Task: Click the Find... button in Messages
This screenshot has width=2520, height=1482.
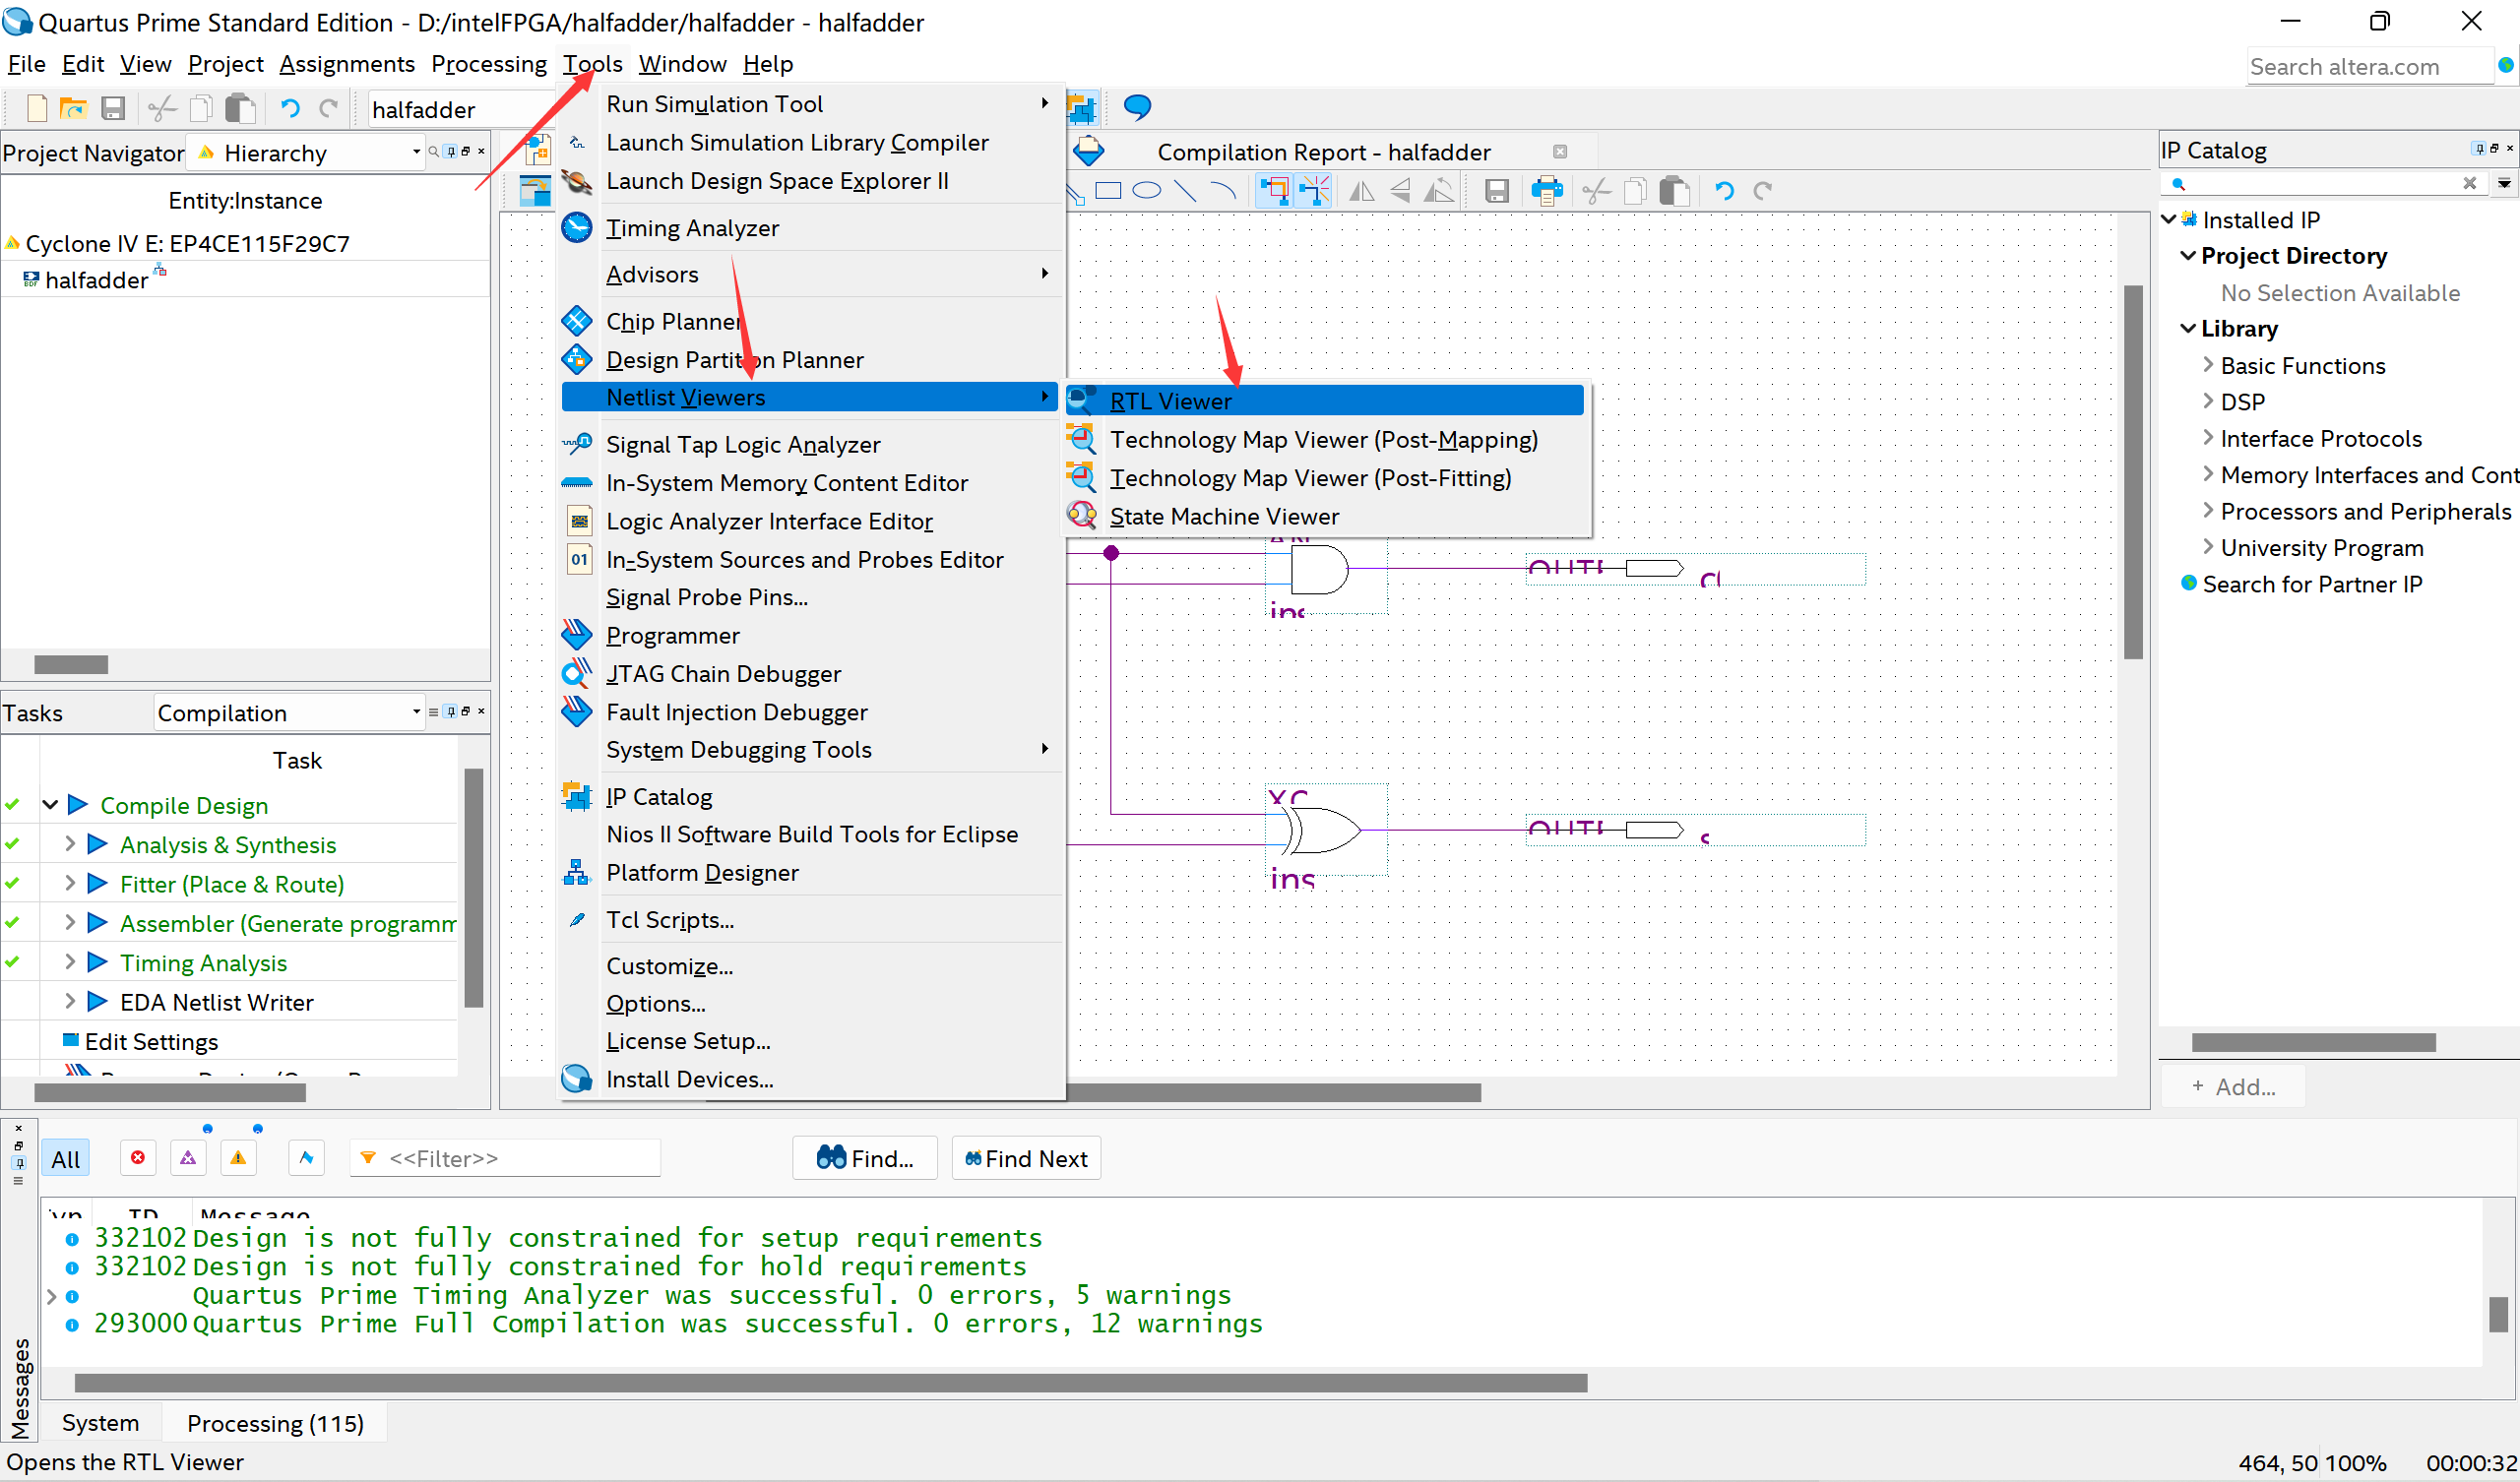Action: click(865, 1158)
